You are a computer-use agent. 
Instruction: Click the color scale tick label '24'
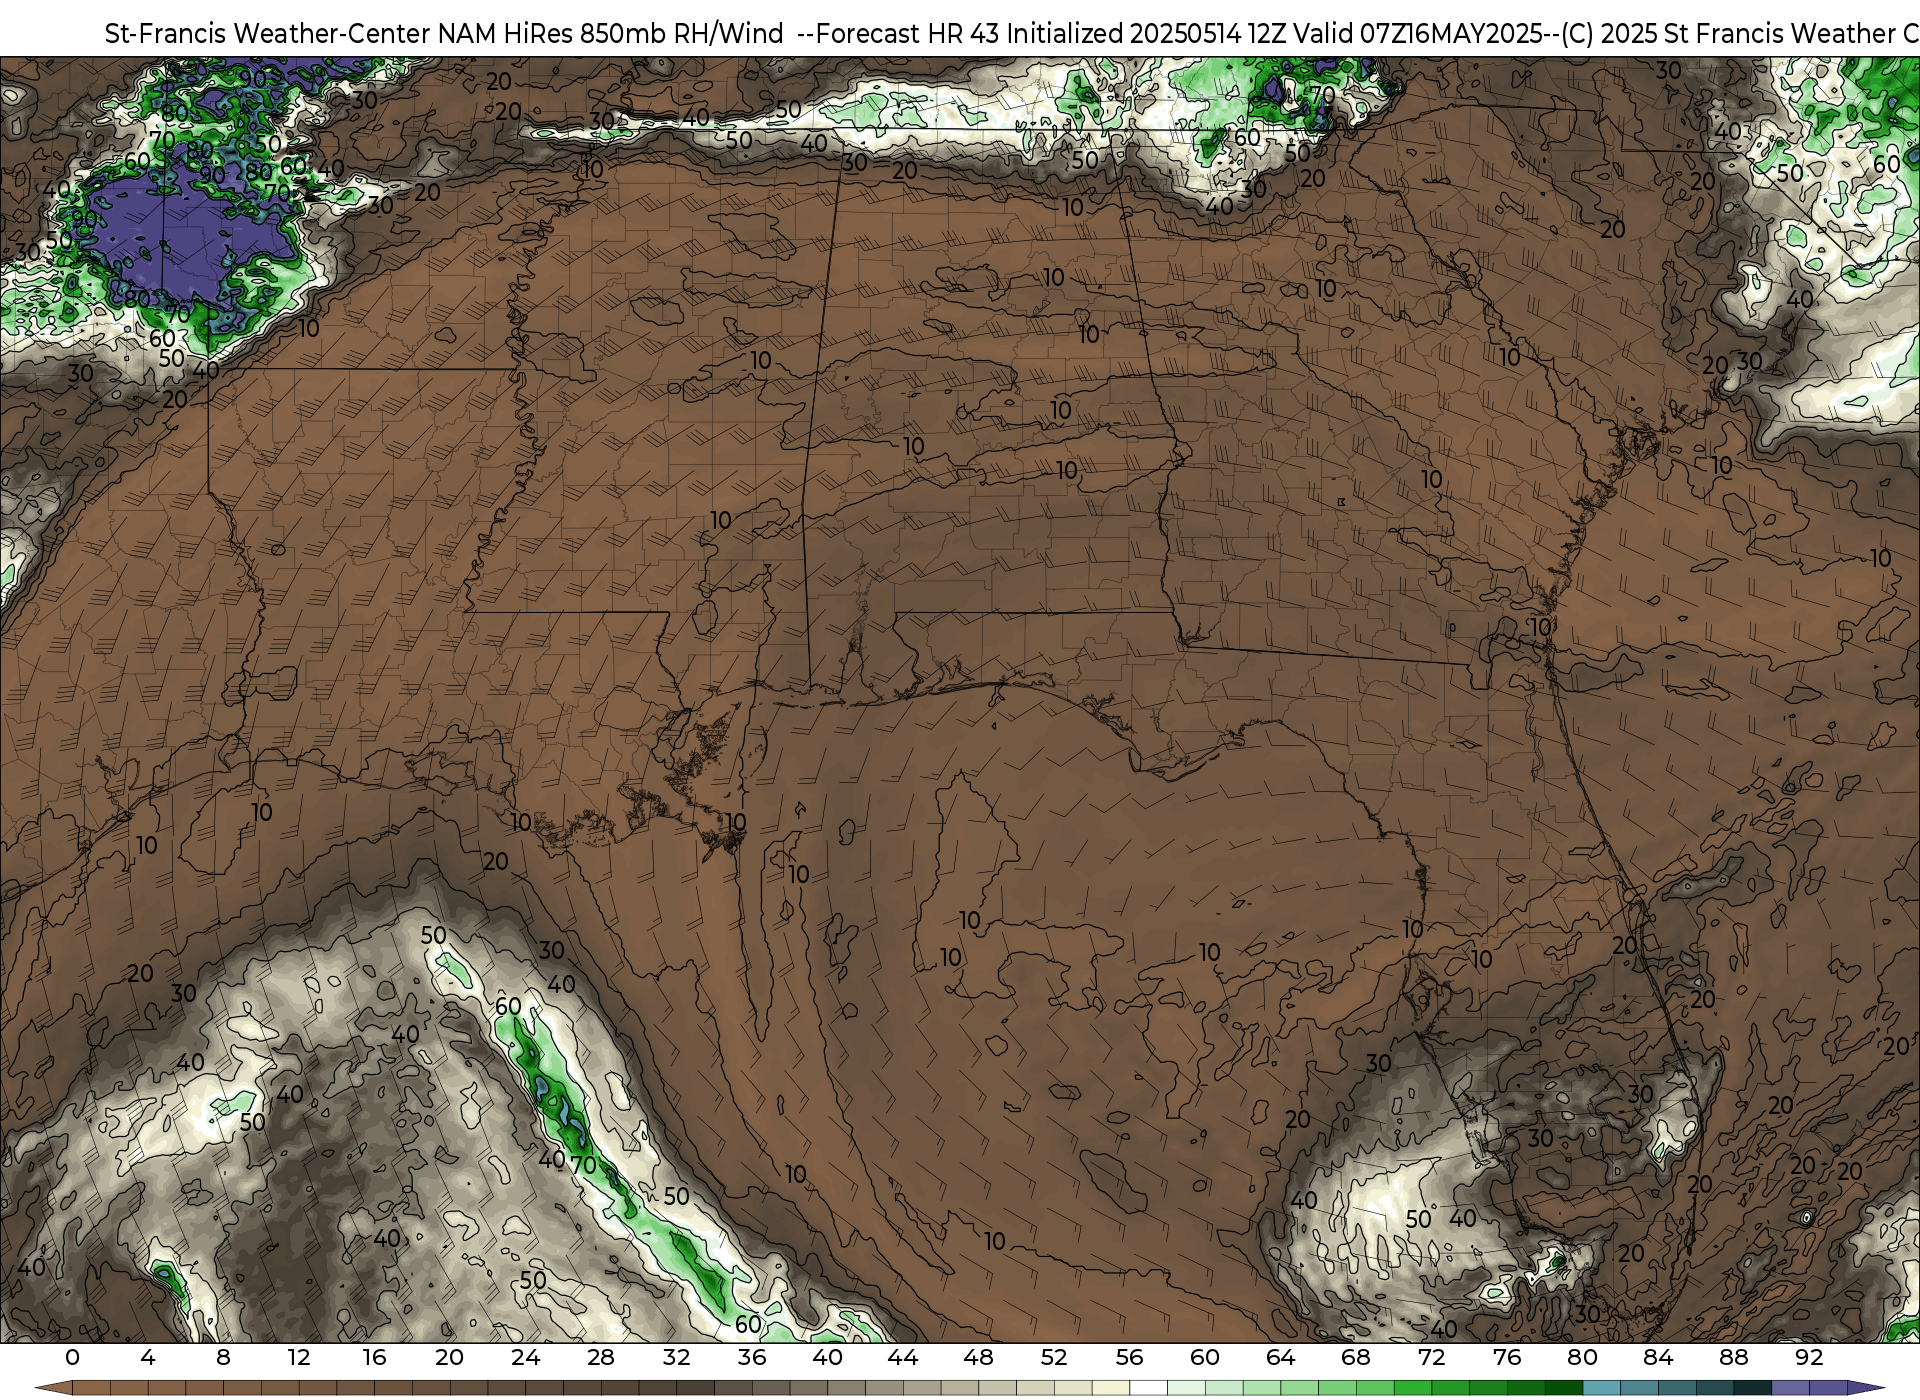(525, 1357)
